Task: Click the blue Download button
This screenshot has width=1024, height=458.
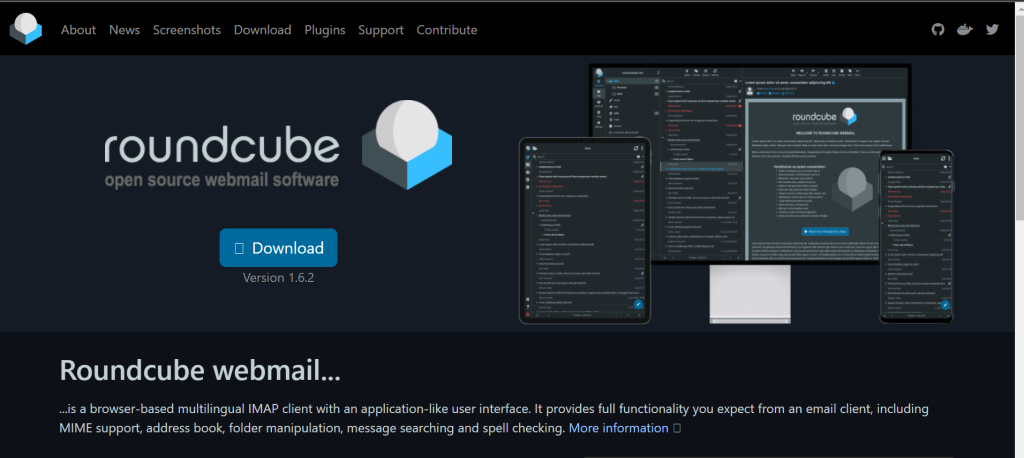Action: (x=278, y=248)
